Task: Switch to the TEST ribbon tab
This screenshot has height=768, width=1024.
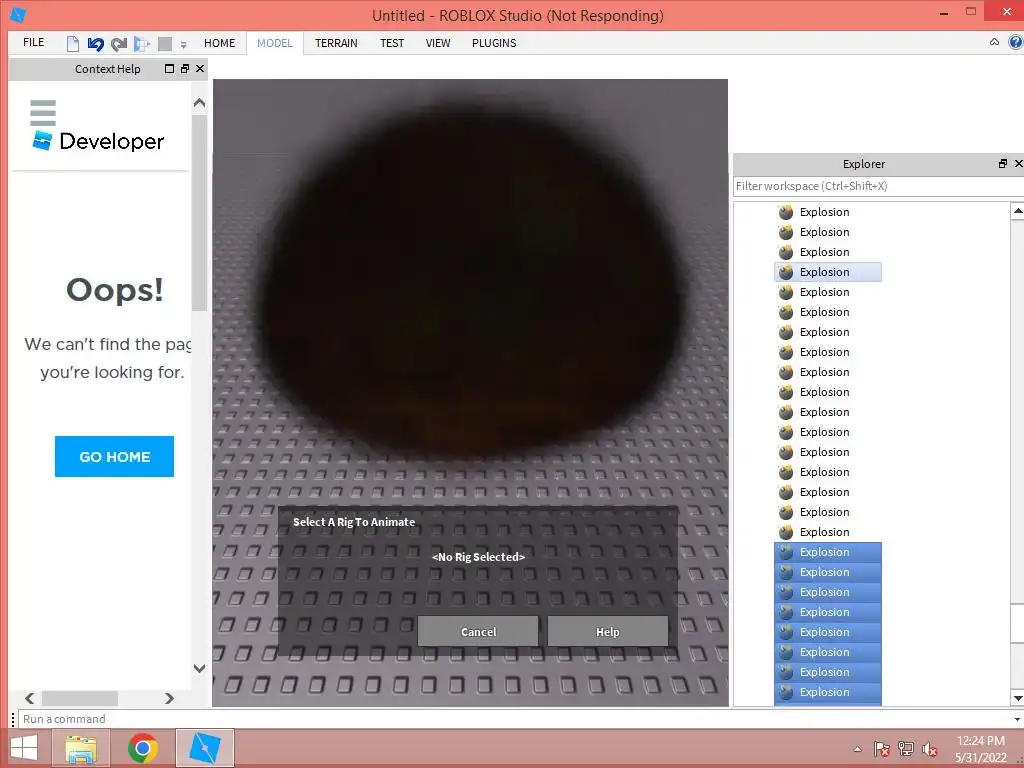Action: [392, 43]
